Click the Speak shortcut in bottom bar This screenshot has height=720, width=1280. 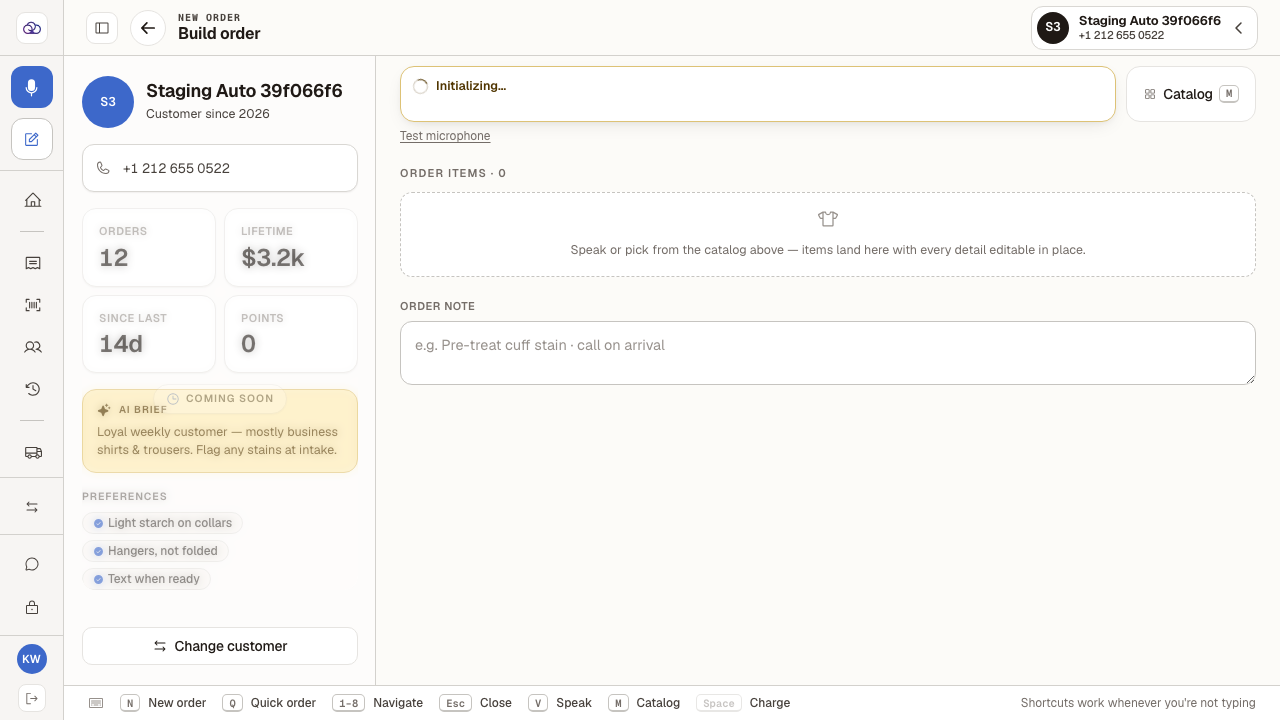click(560, 703)
